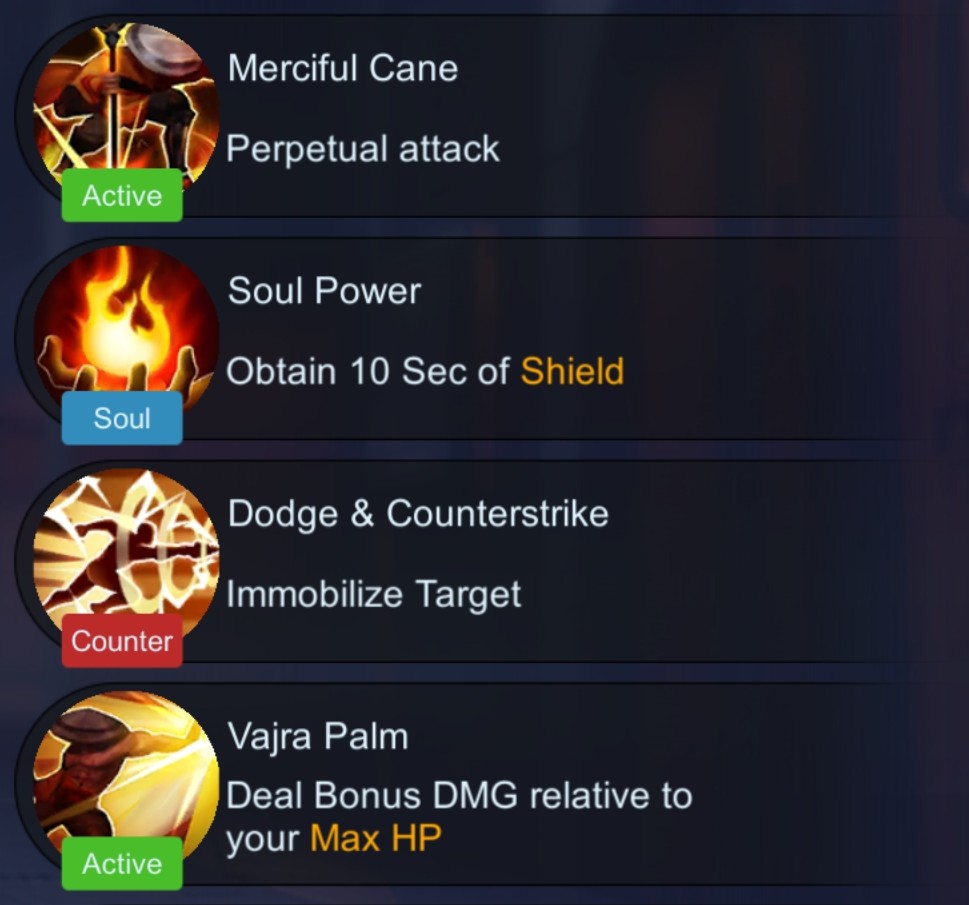The width and height of the screenshot is (969, 905).
Task: Select the Dodge & Counterstrike title
Action: 418,514
